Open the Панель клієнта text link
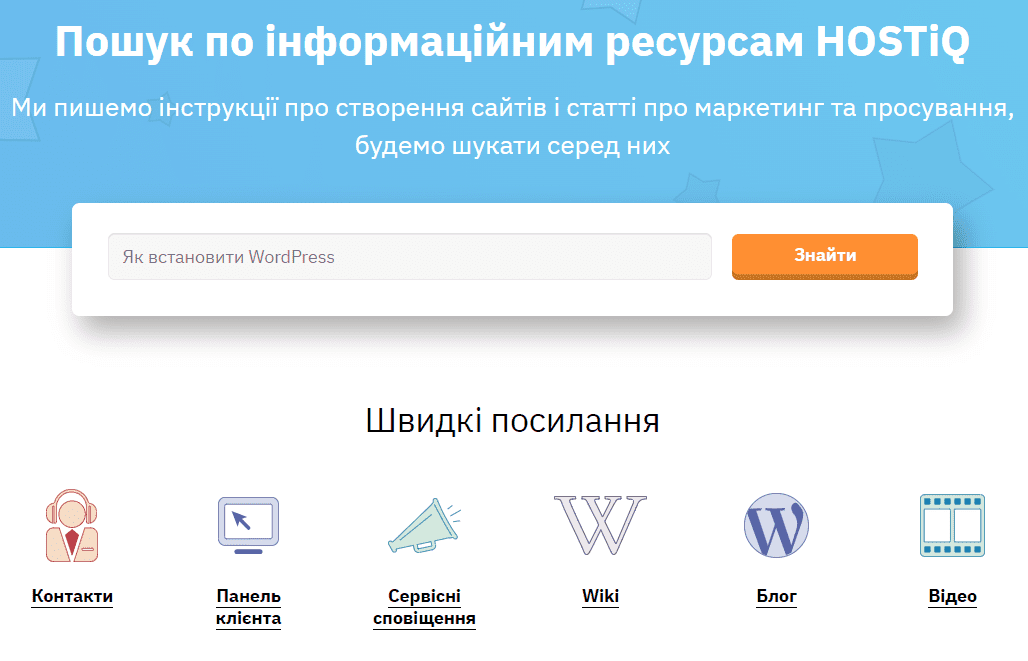The image size is (1028, 661). coord(248,607)
